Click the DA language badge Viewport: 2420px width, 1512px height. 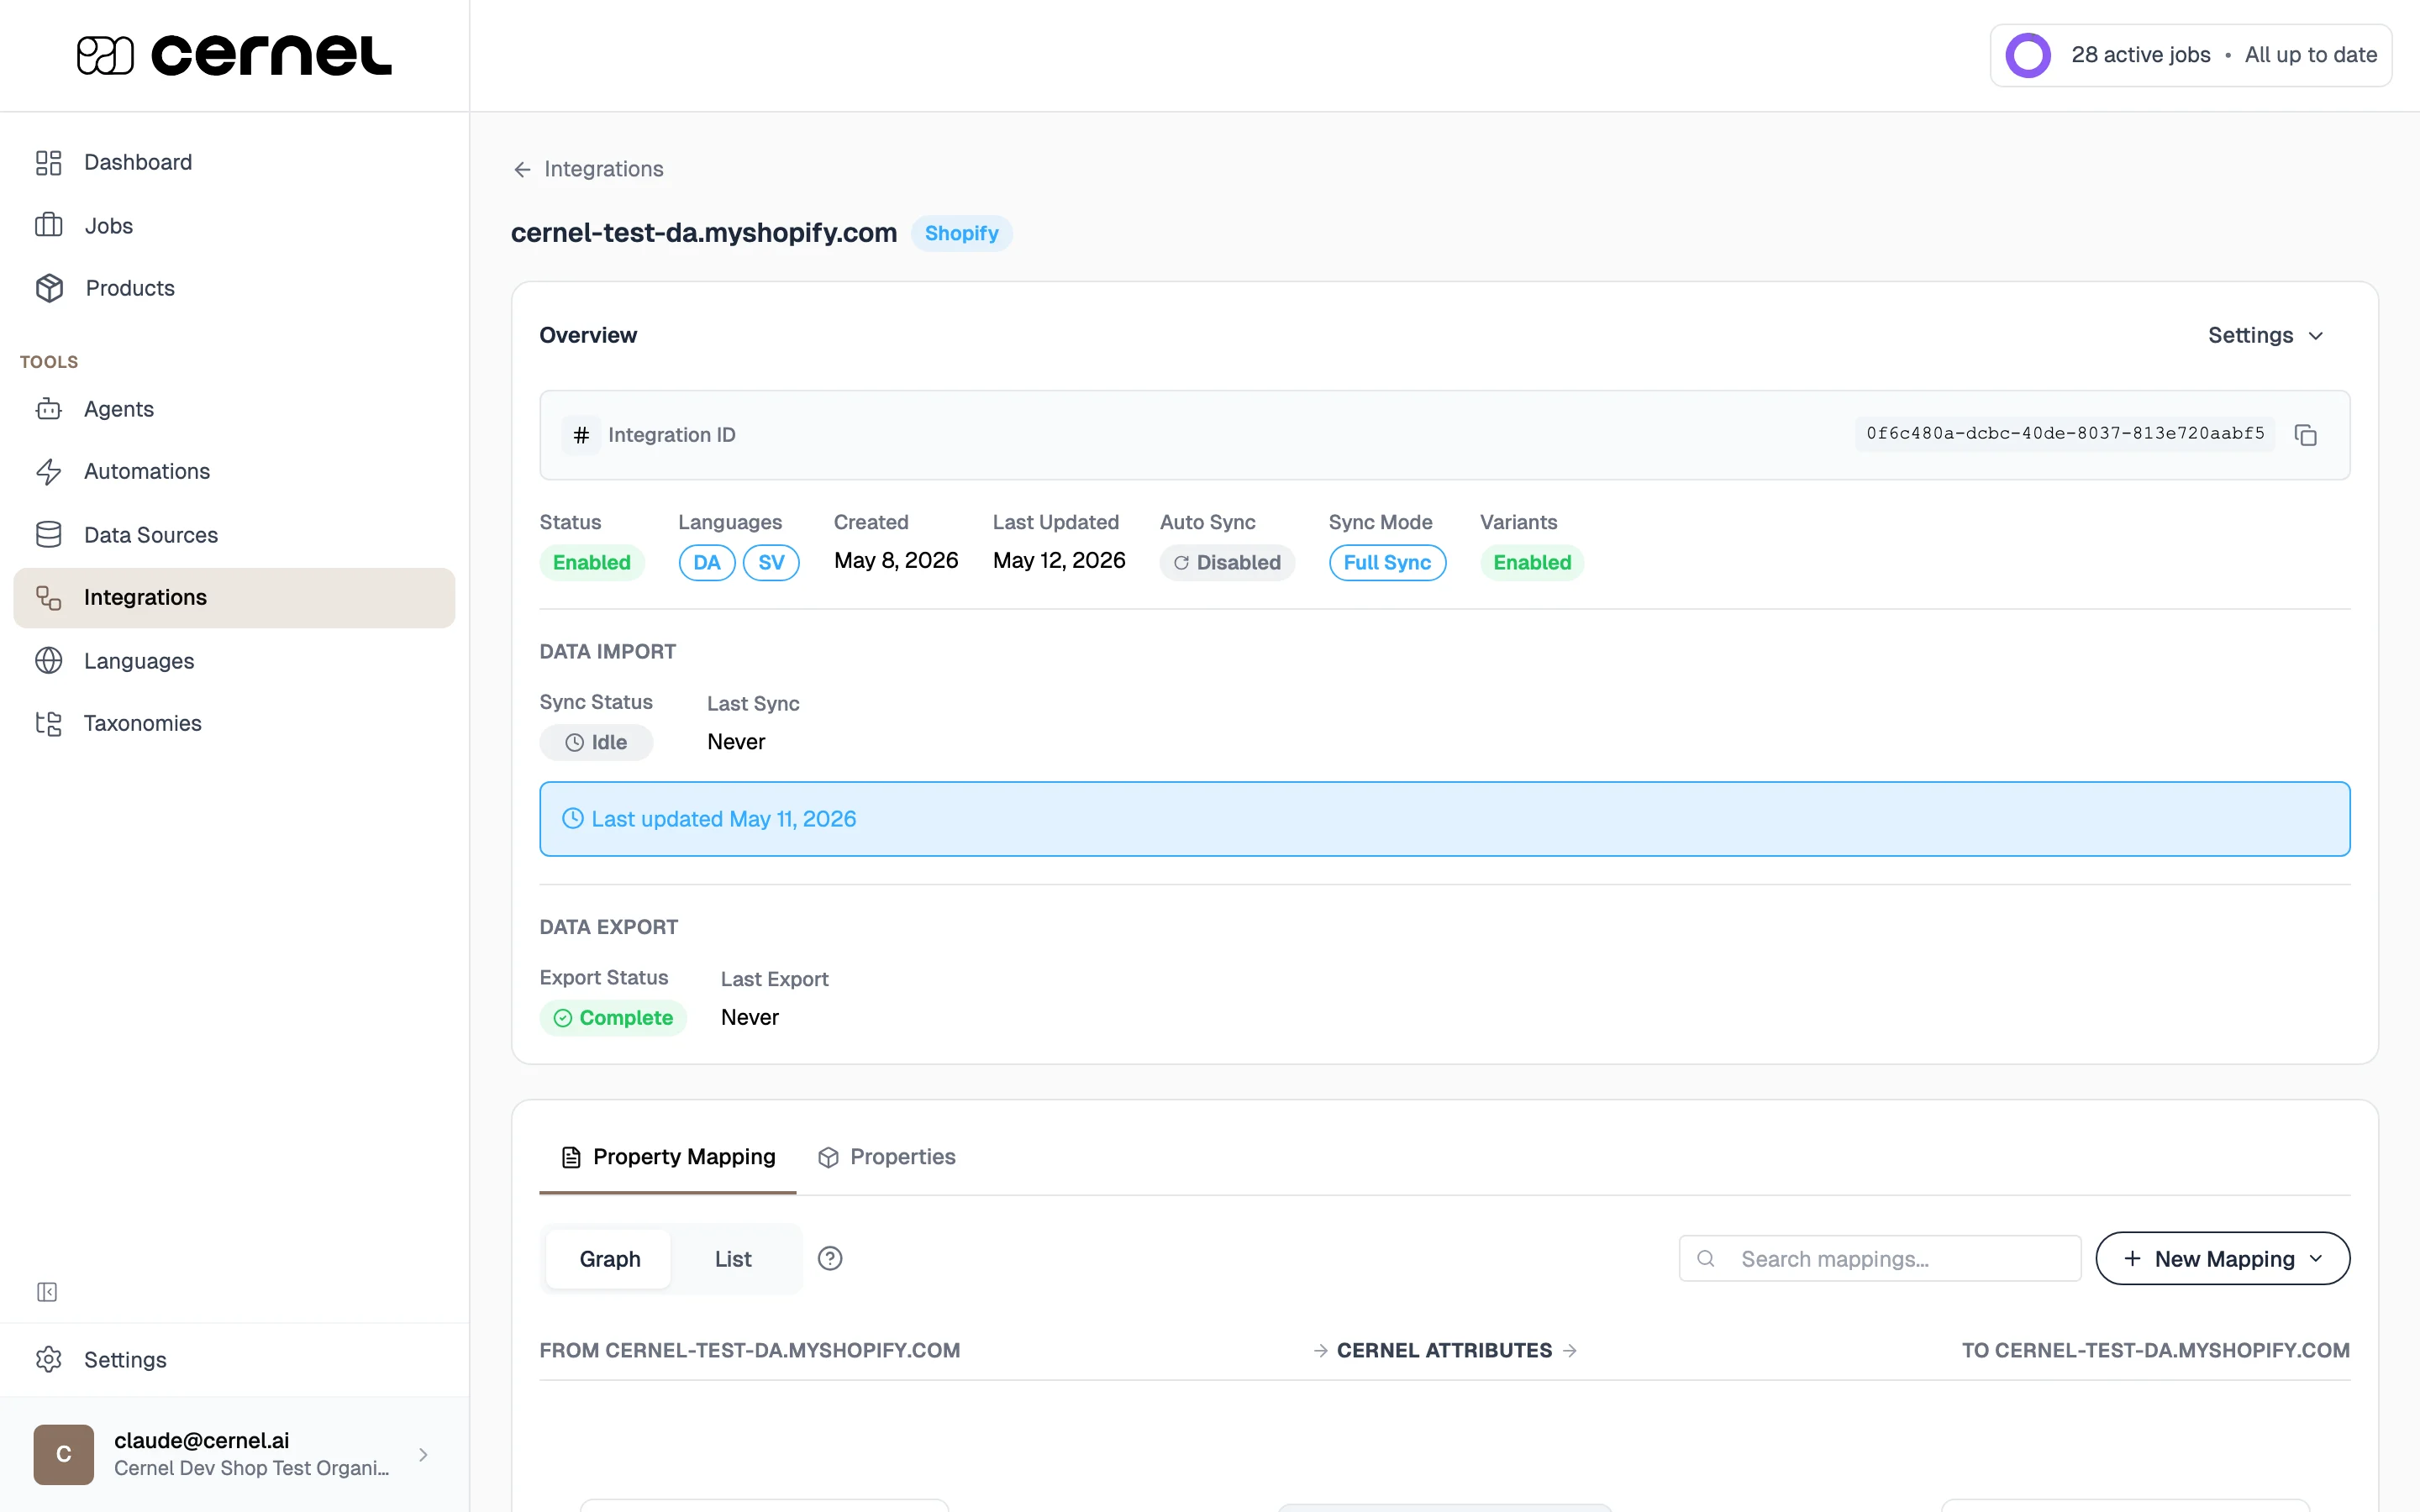click(707, 562)
